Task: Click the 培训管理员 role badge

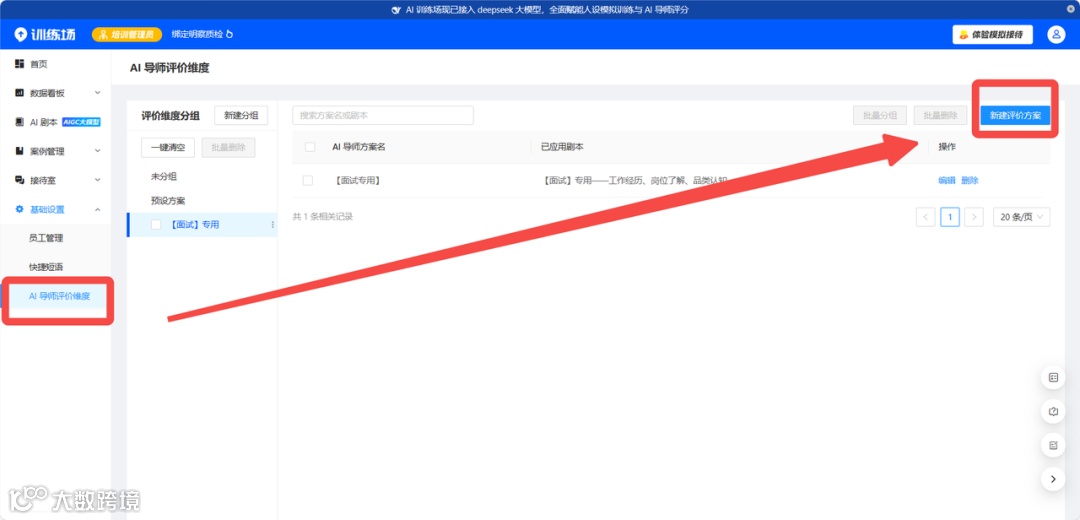Action: pos(127,34)
